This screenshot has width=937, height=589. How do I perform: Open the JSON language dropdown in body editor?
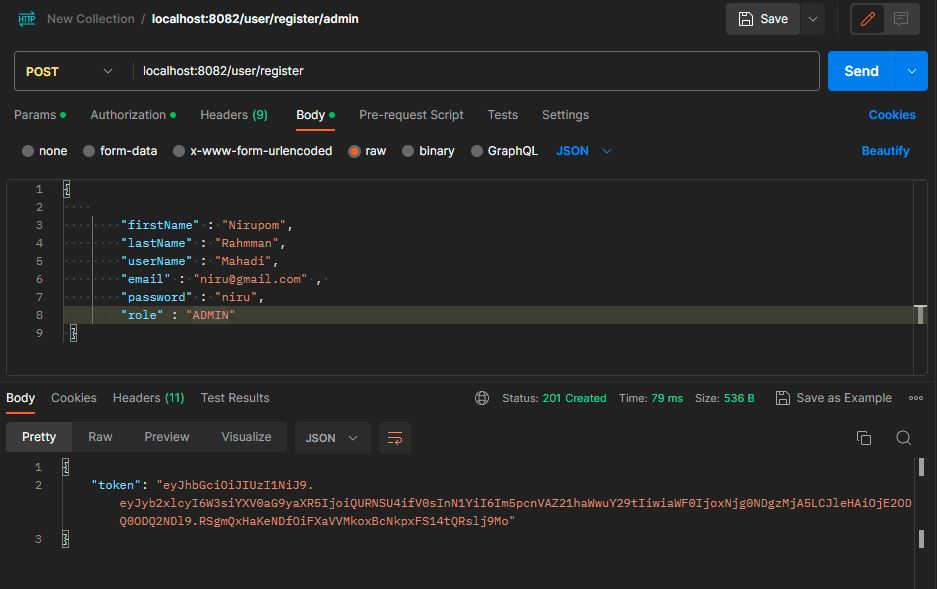pyautogui.click(x=581, y=150)
